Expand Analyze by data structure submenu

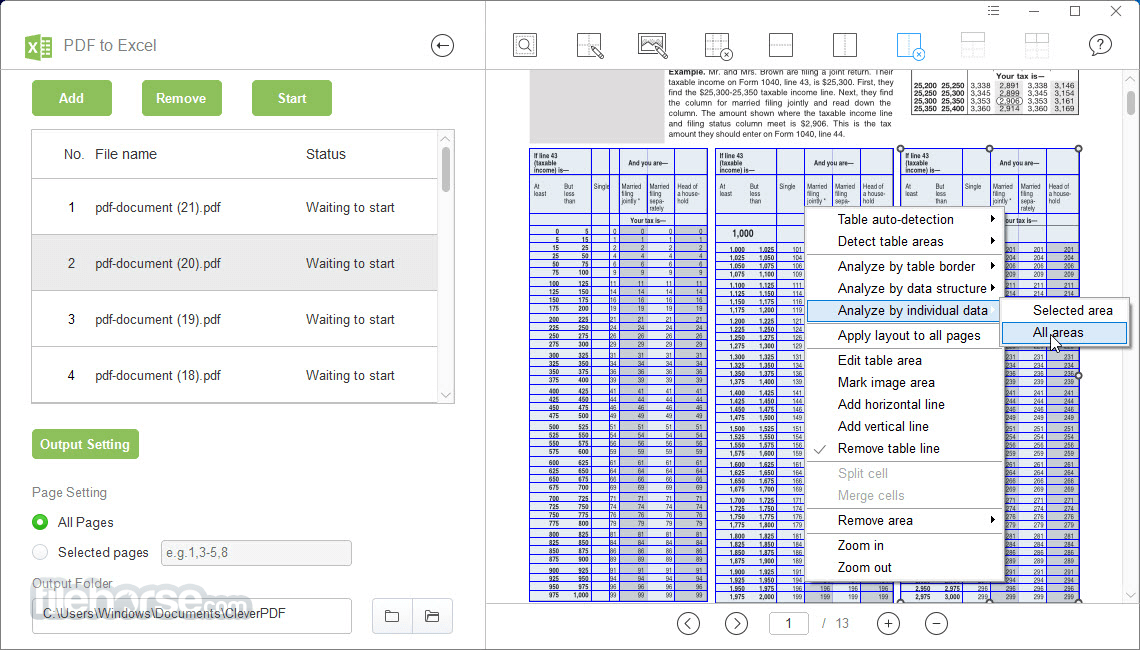pos(904,288)
